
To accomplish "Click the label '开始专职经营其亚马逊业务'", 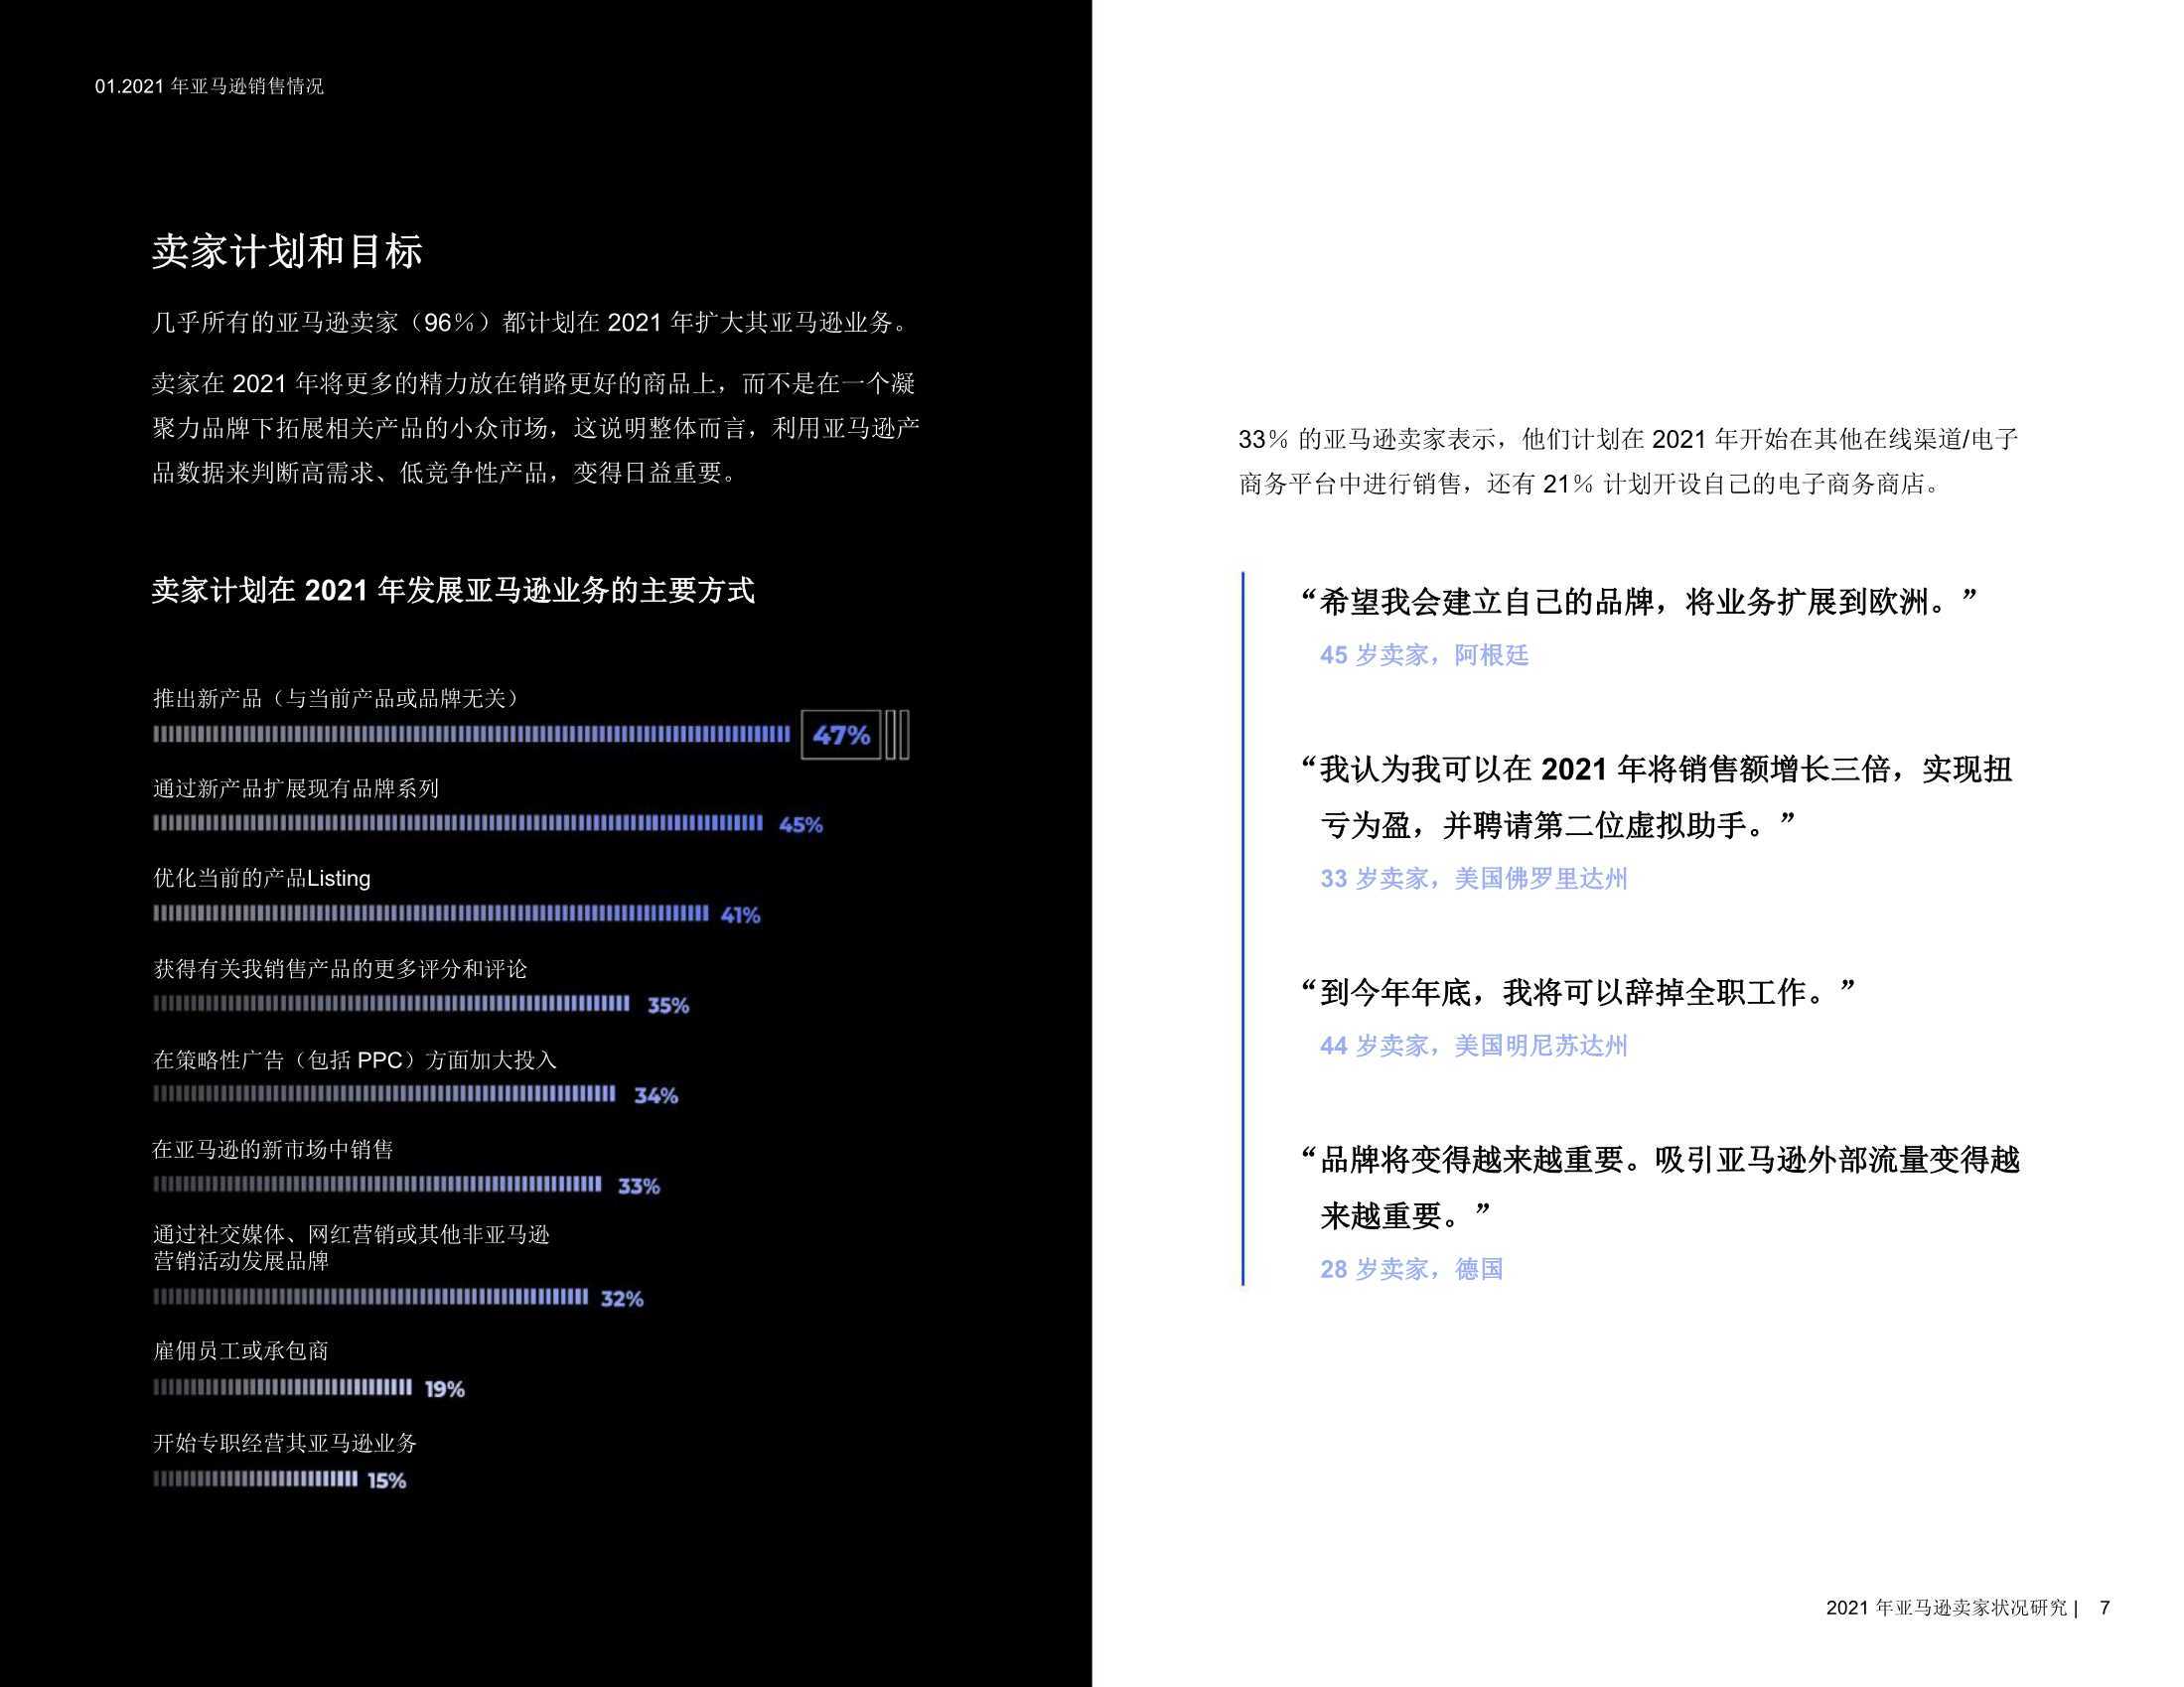I will click(285, 1443).
